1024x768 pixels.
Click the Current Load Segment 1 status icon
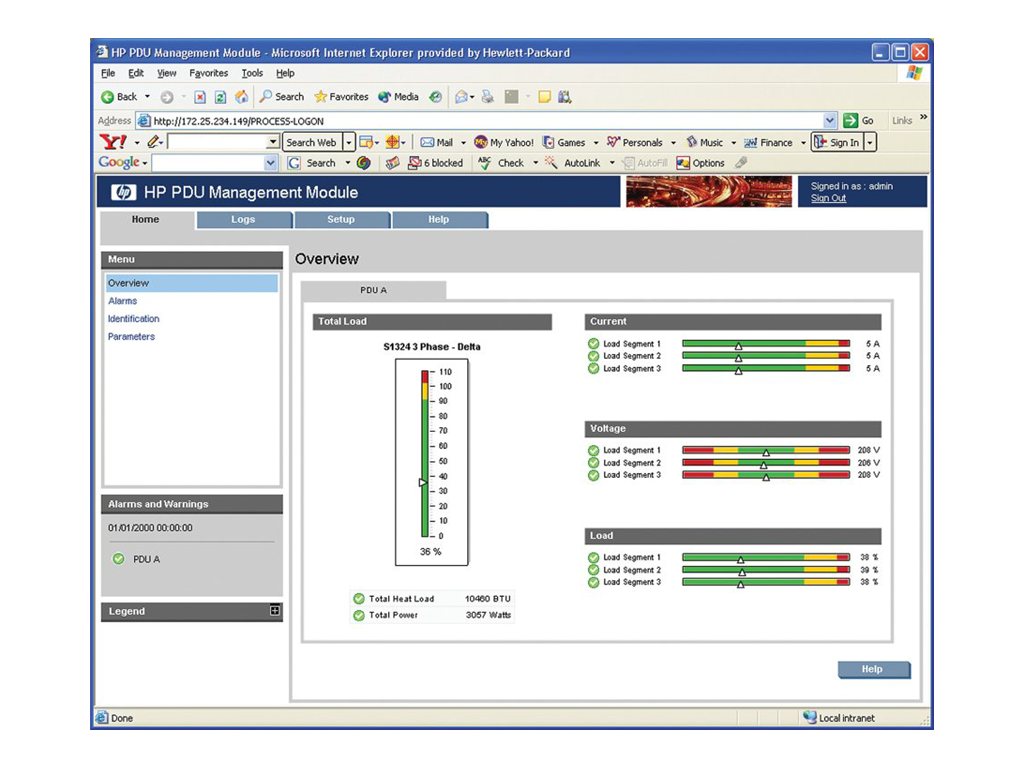pyautogui.click(x=593, y=344)
